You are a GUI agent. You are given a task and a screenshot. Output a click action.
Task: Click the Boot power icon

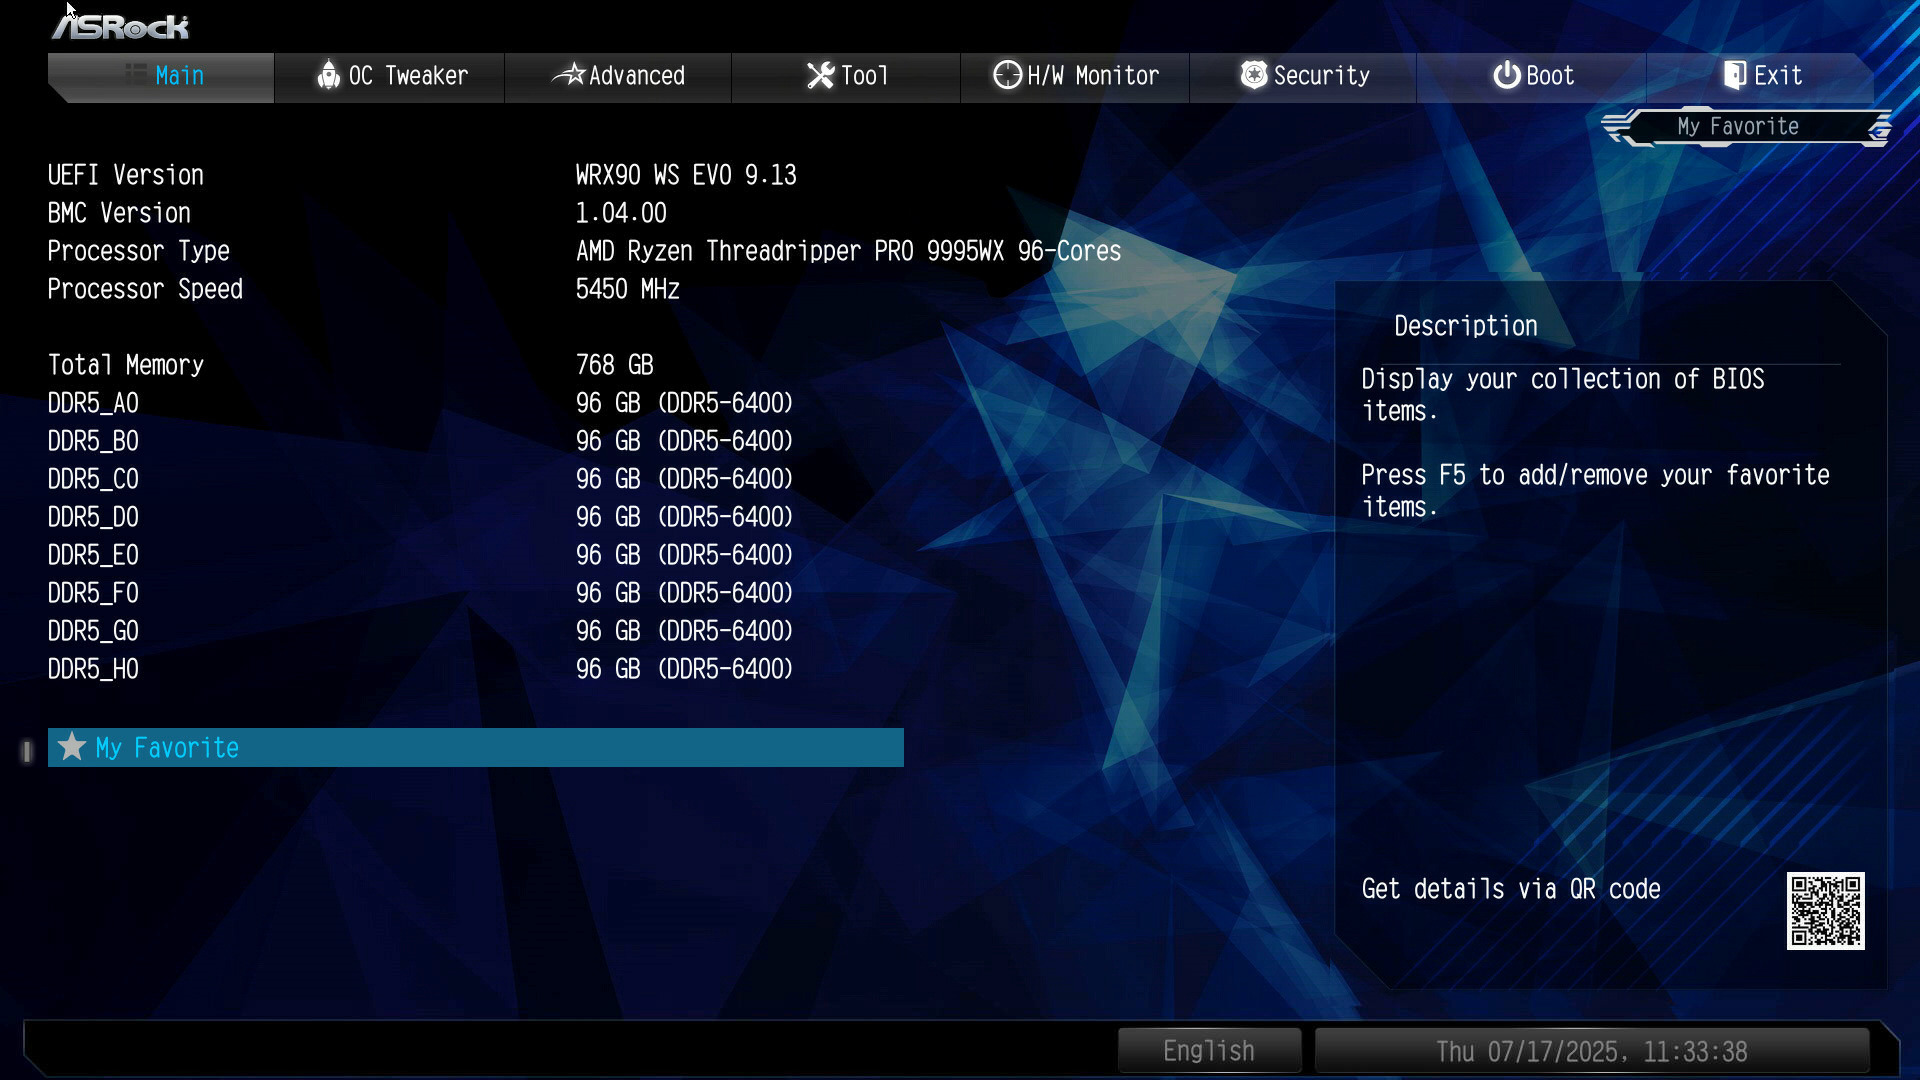point(1506,75)
